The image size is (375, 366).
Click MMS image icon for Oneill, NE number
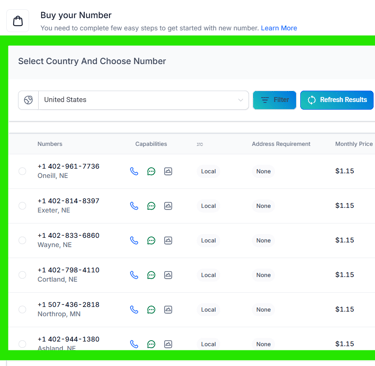168,171
